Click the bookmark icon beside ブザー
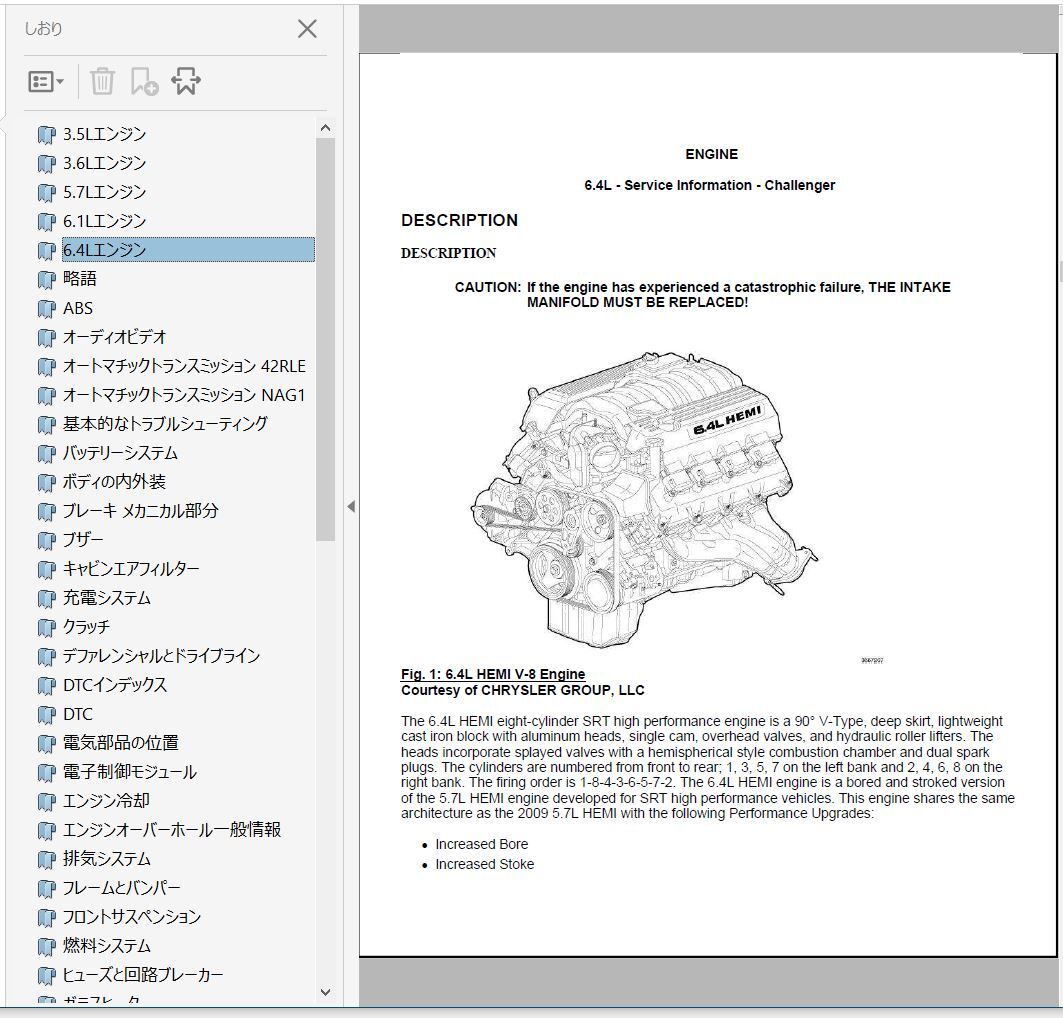Viewport: 1063px width, 1018px height. (46, 541)
